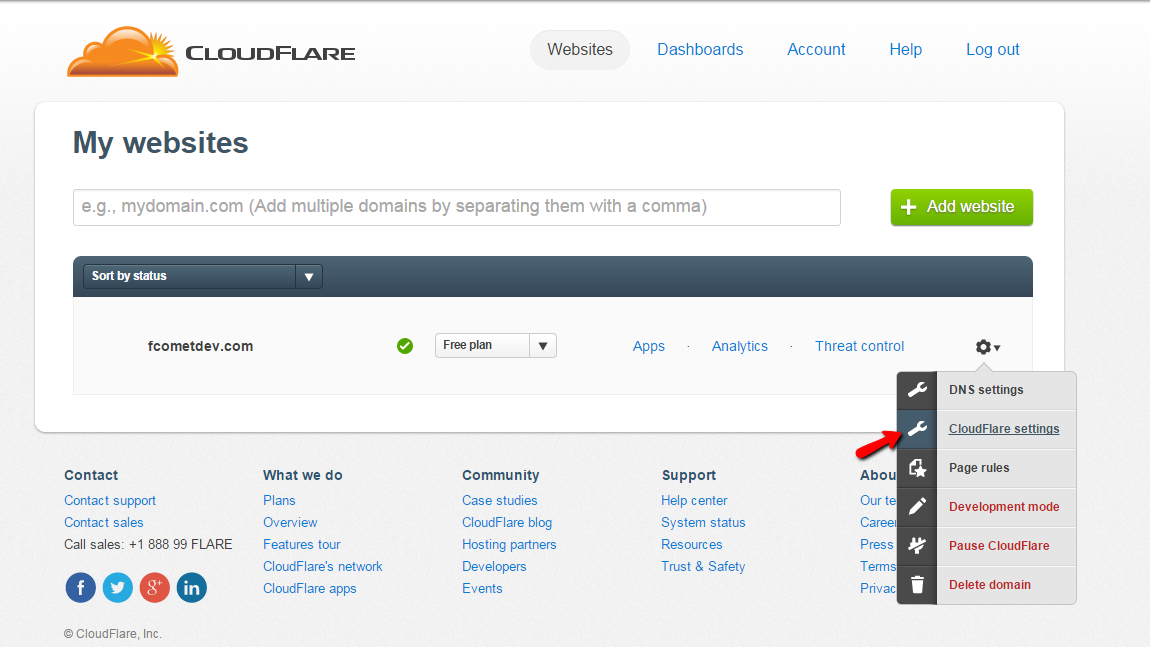
Task: Go to the Dashboards tab
Action: pyautogui.click(x=700, y=50)
